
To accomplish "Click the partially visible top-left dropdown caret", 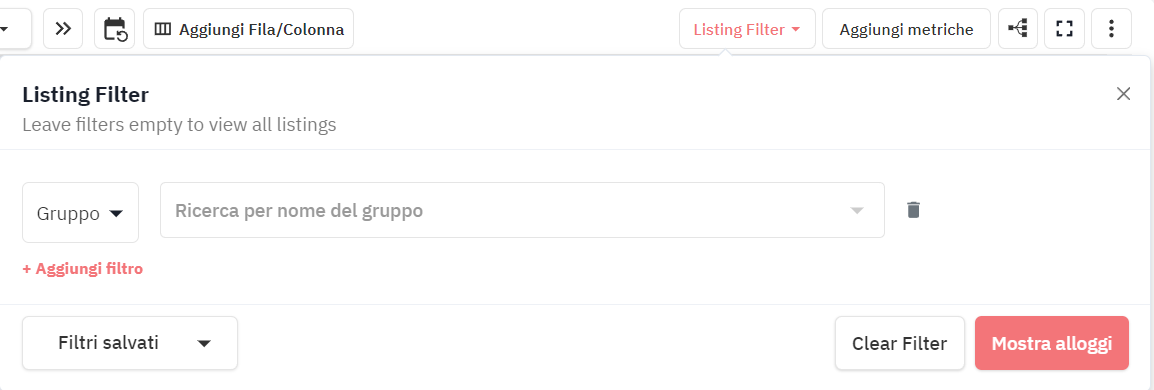I will [4, 29].
